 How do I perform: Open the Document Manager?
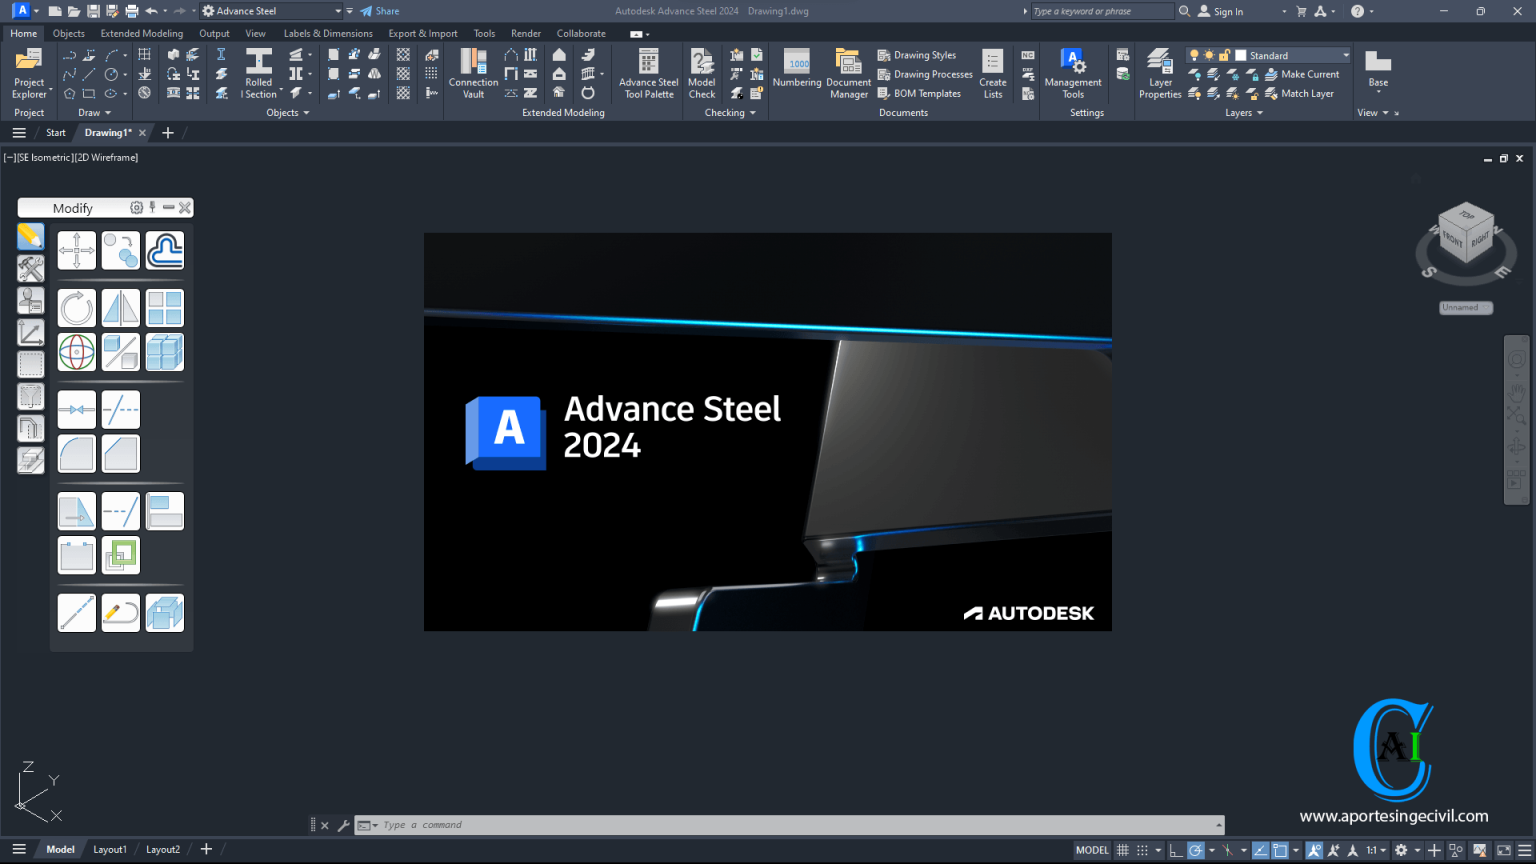click(848, 72)
